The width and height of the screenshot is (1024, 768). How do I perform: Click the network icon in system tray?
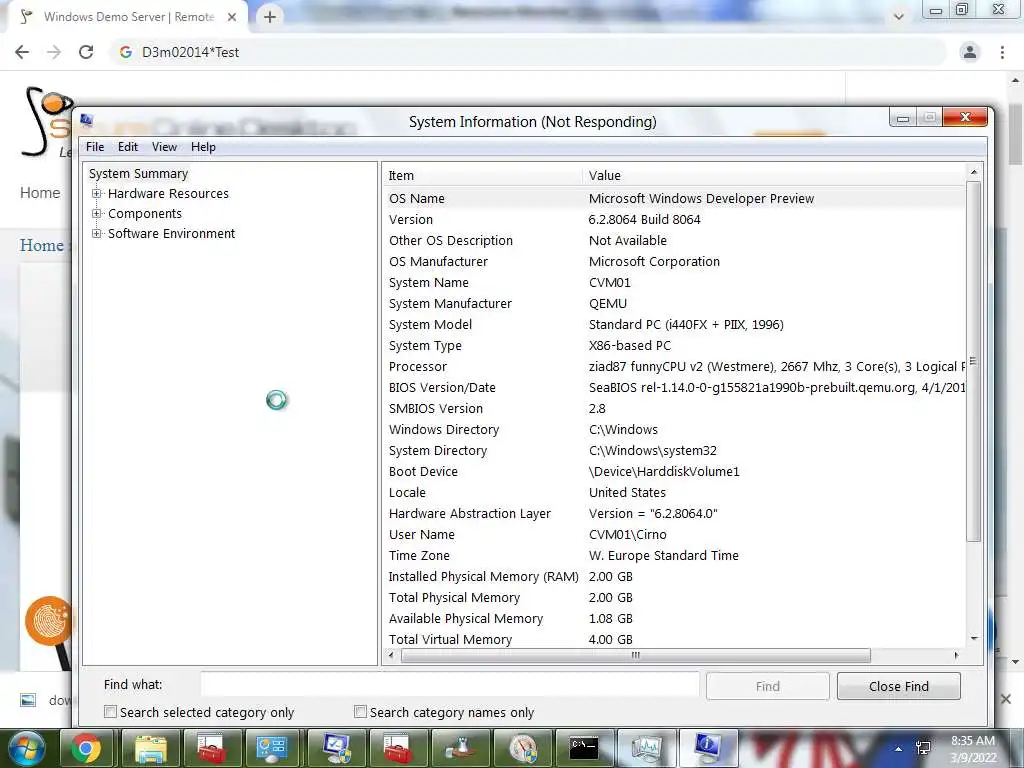coord(923,748)
